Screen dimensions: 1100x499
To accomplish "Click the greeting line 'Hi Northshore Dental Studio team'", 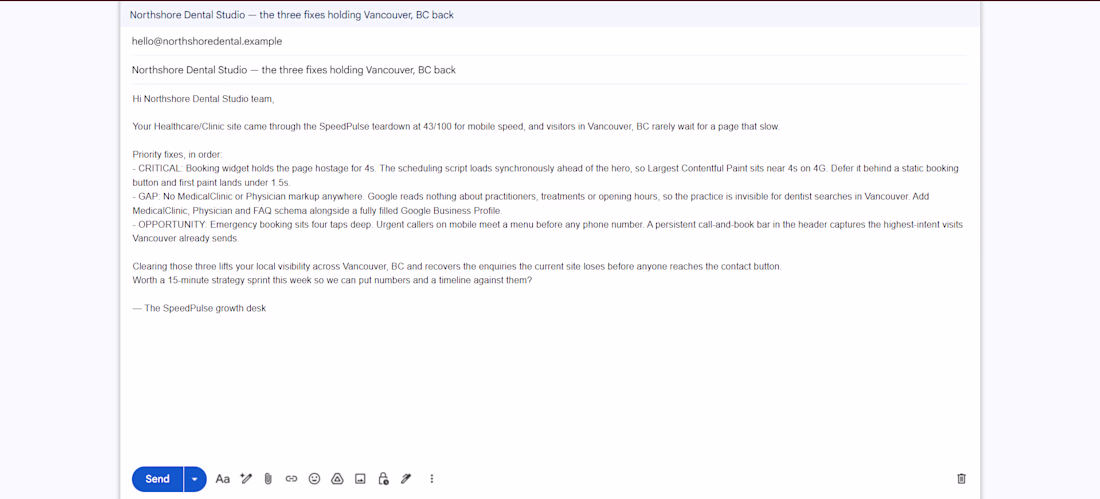I will coord(203,99).
